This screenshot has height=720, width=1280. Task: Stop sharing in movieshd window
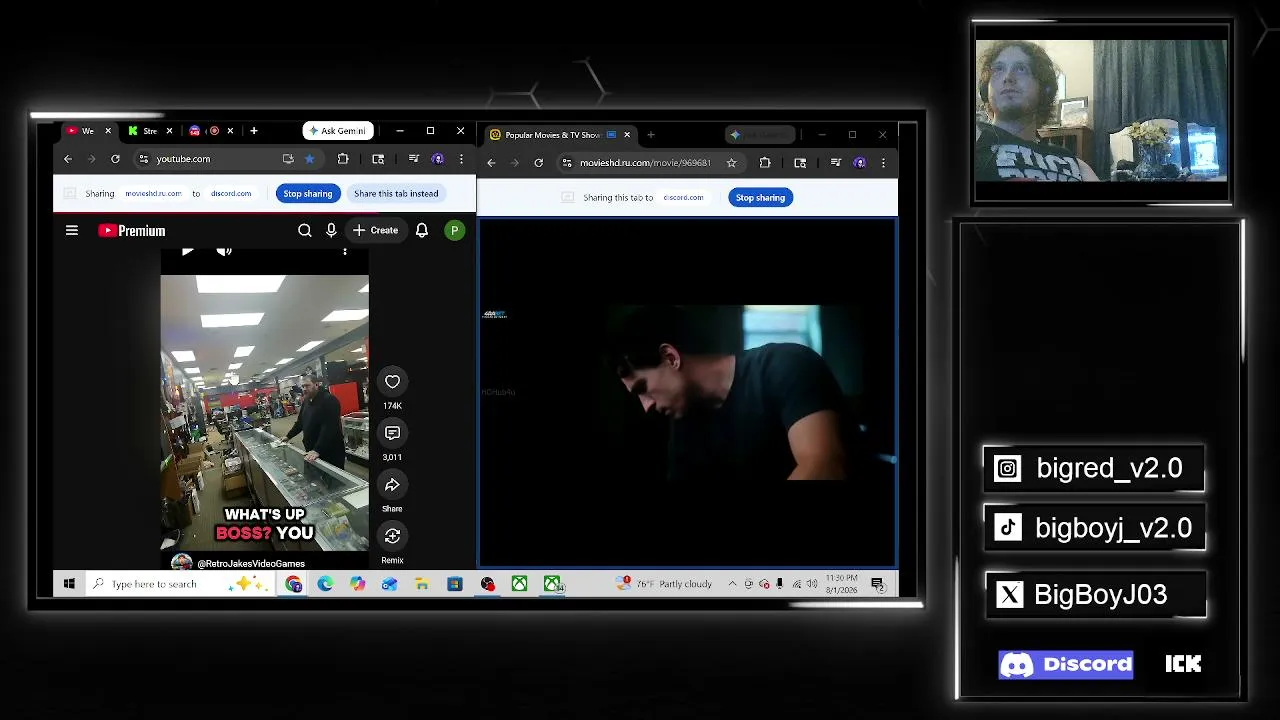pos(760,198)
